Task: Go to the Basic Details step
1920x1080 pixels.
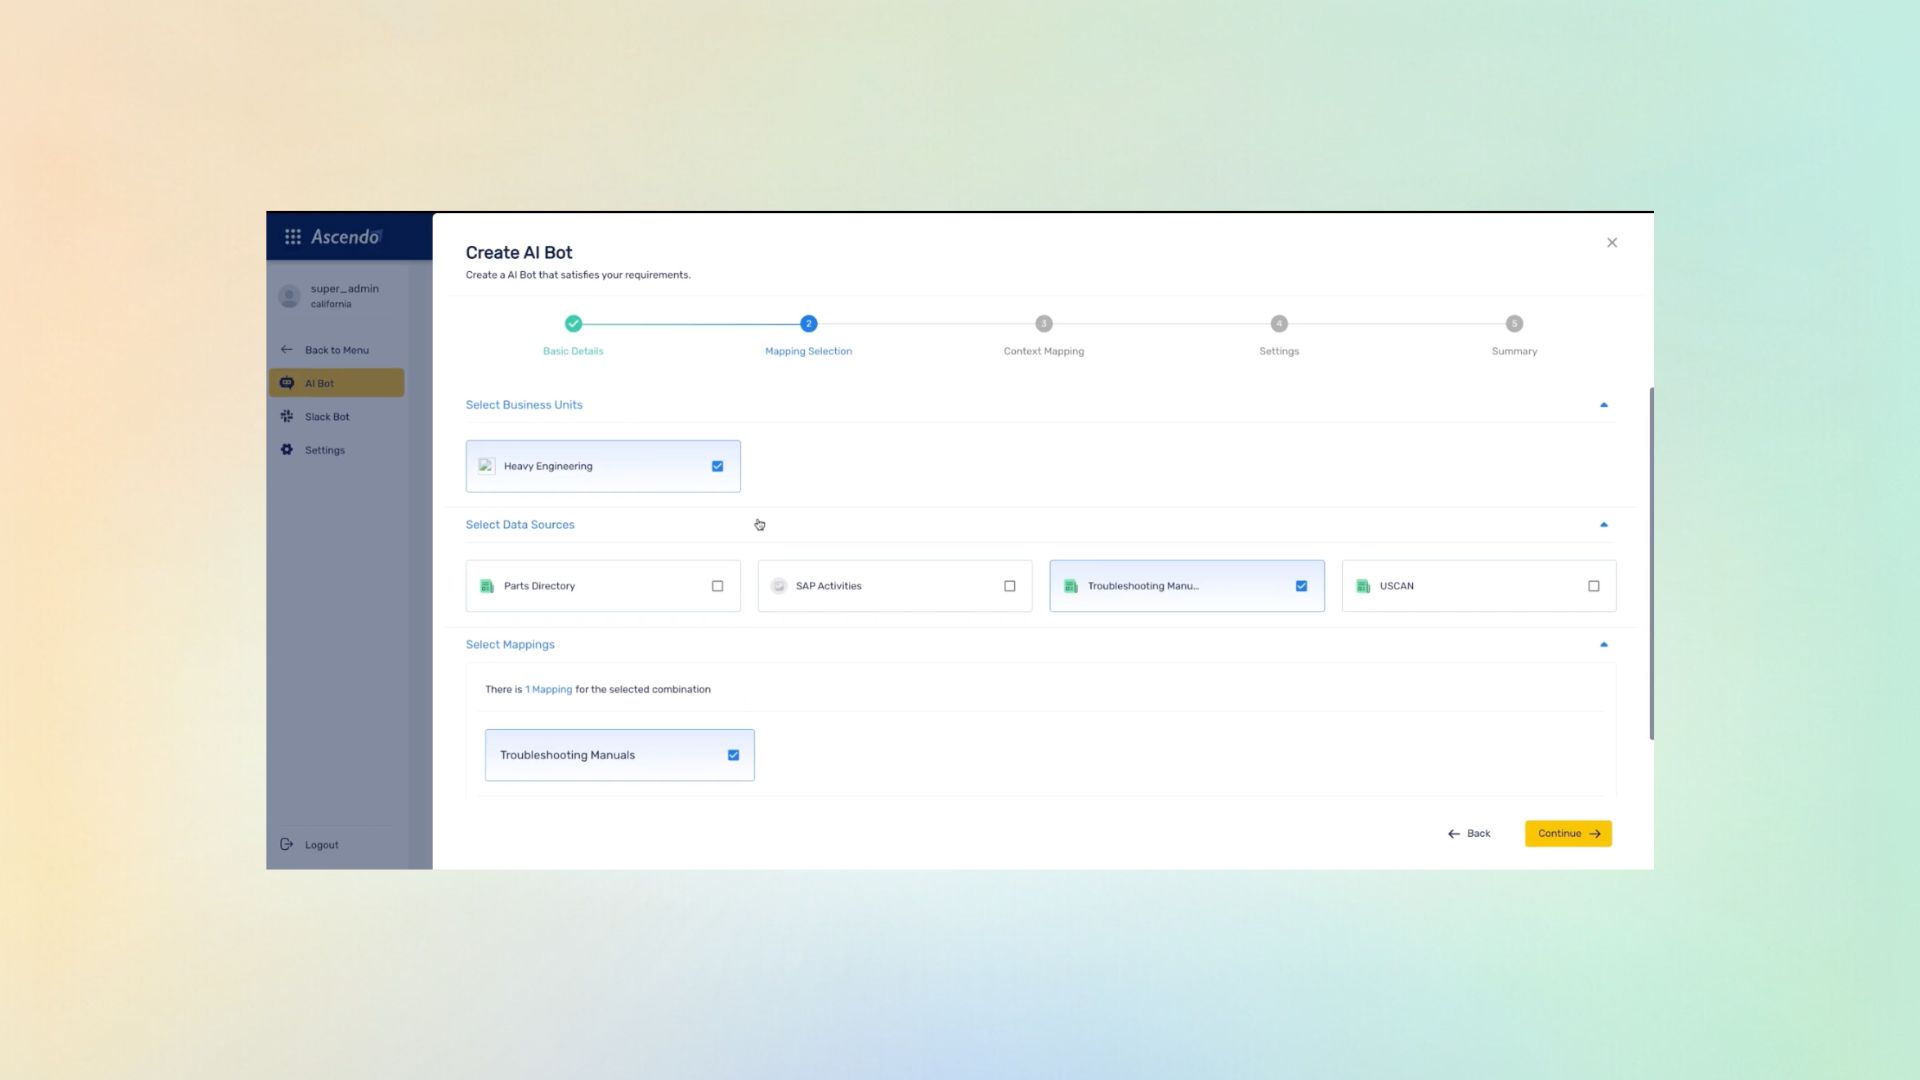Action: coord(573,324)
